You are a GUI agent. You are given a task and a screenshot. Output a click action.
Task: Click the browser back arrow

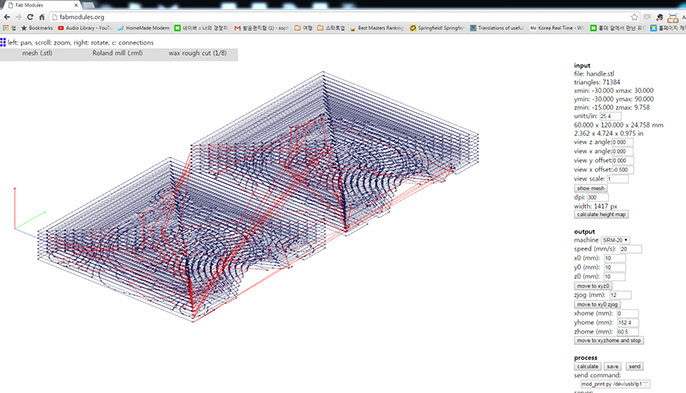click(7, 17)
